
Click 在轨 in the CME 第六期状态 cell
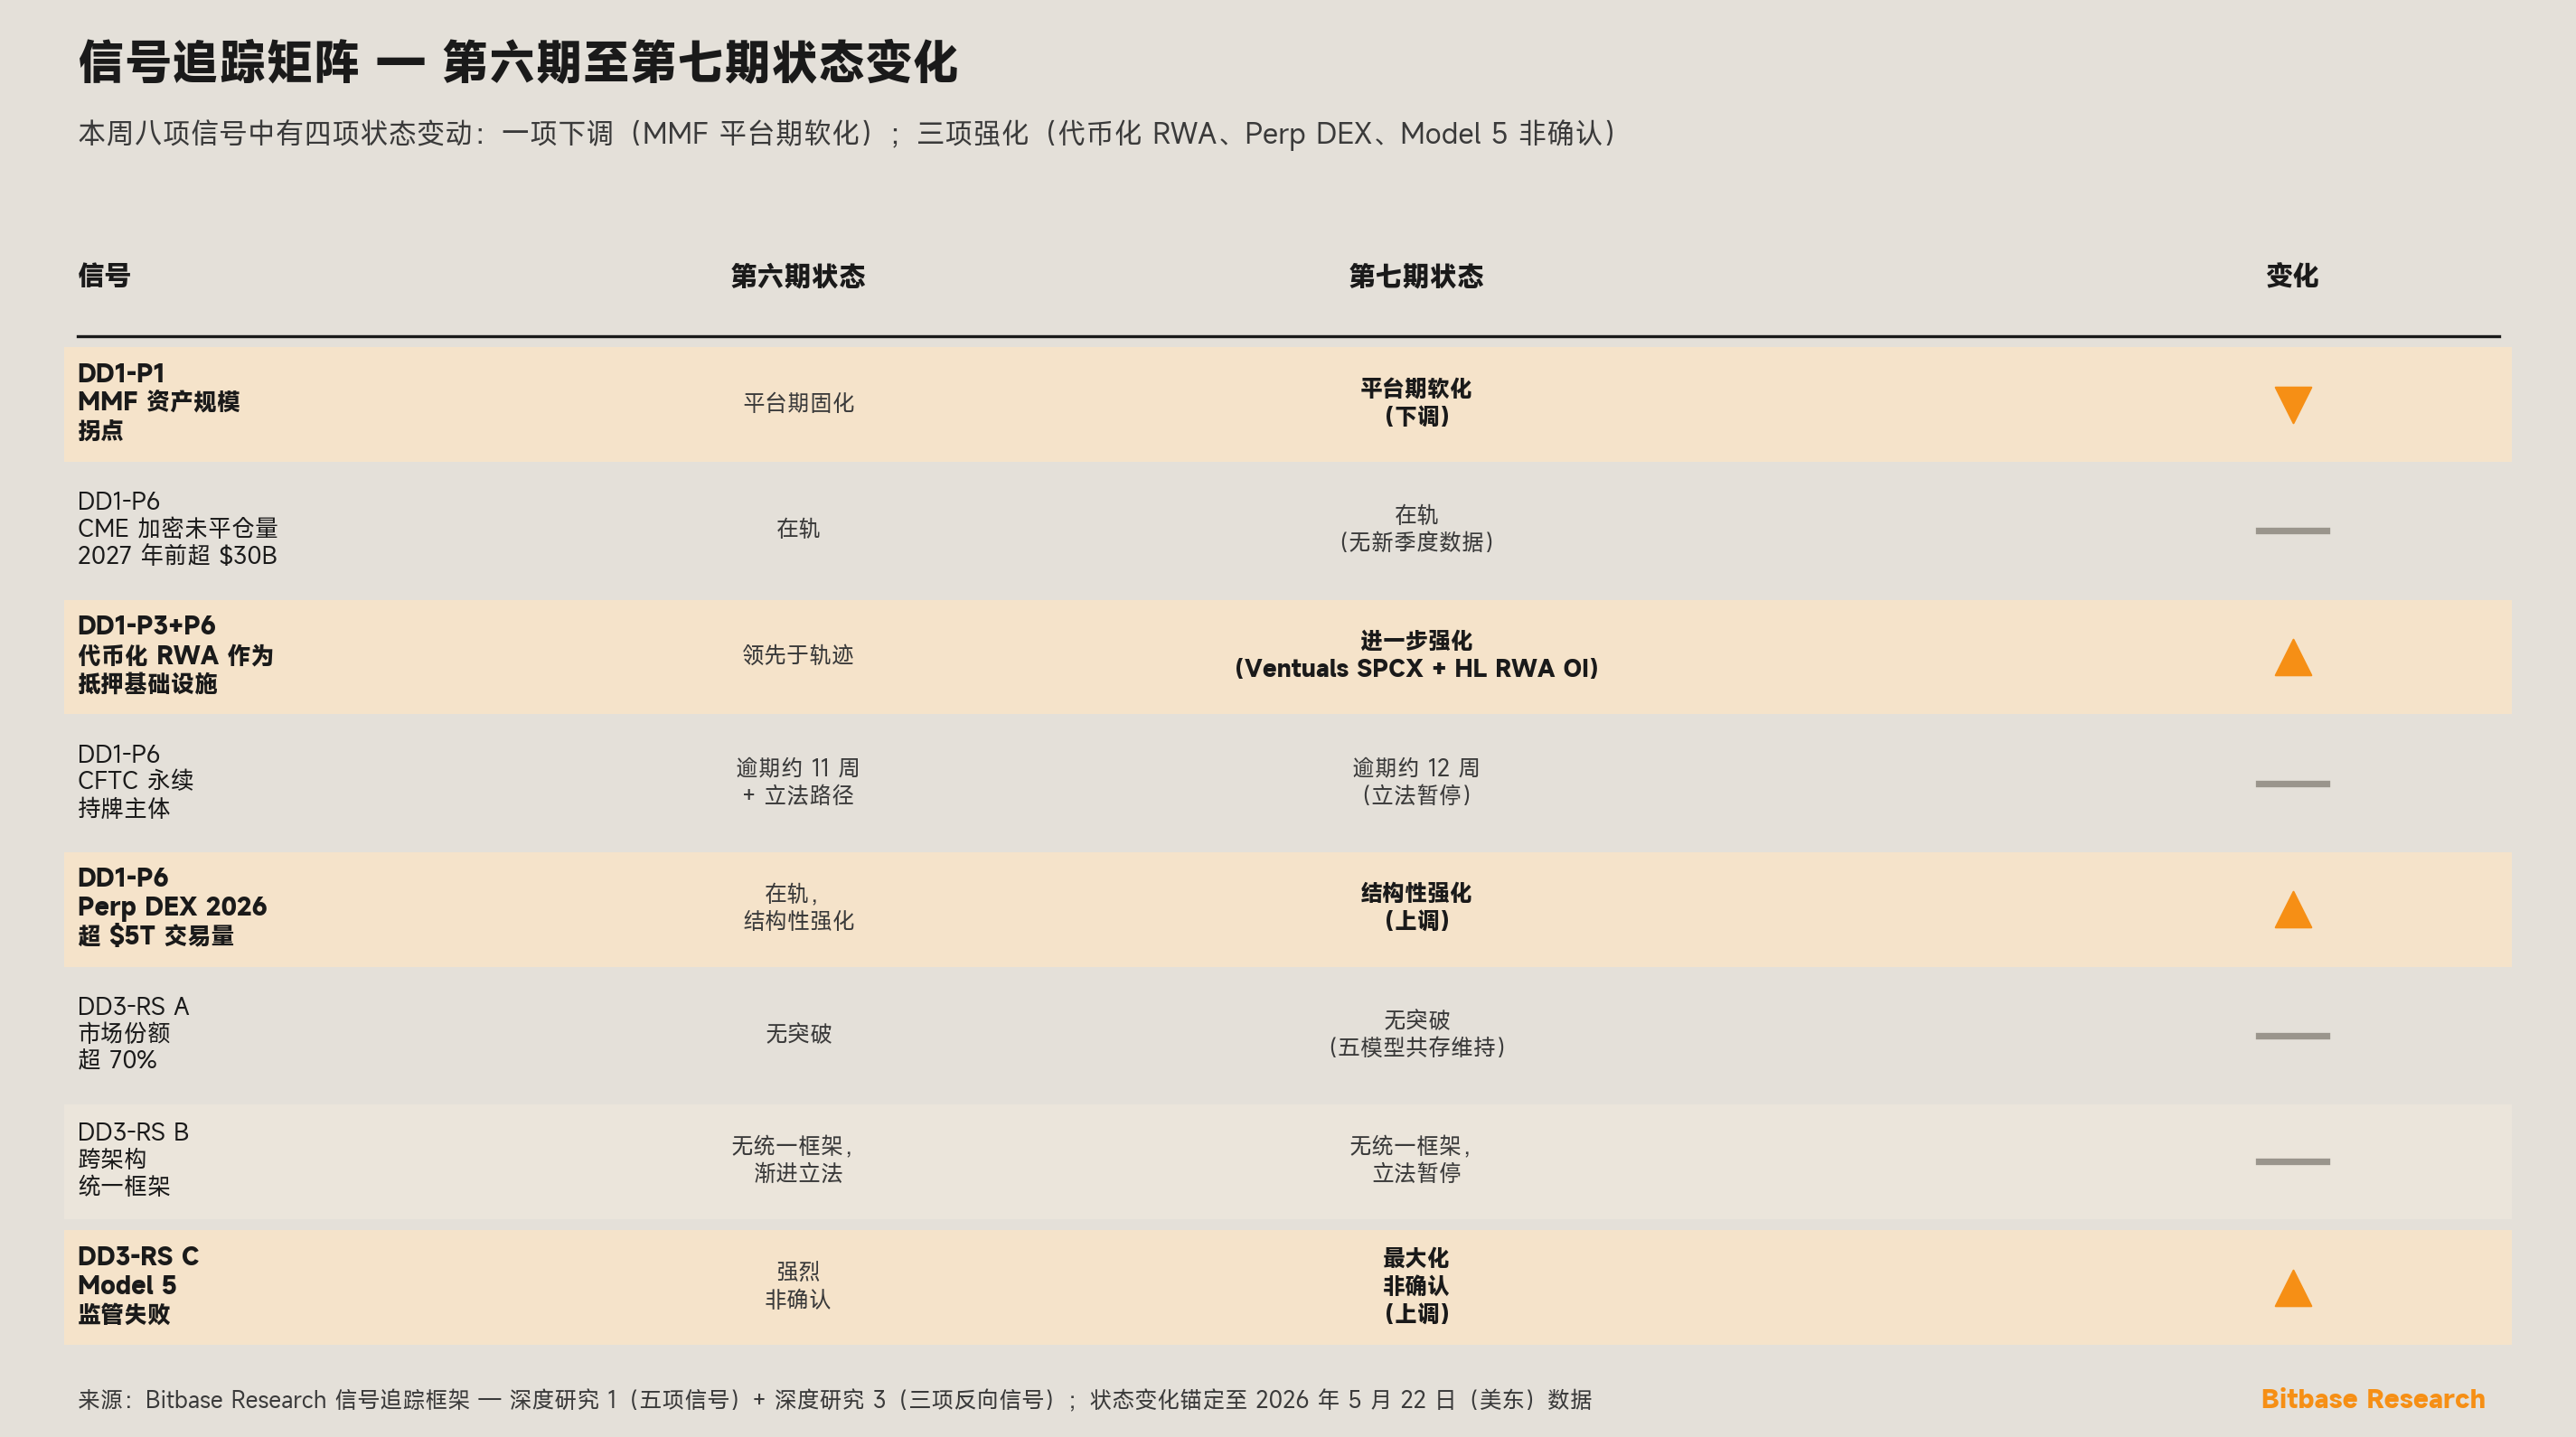point(798,528)
